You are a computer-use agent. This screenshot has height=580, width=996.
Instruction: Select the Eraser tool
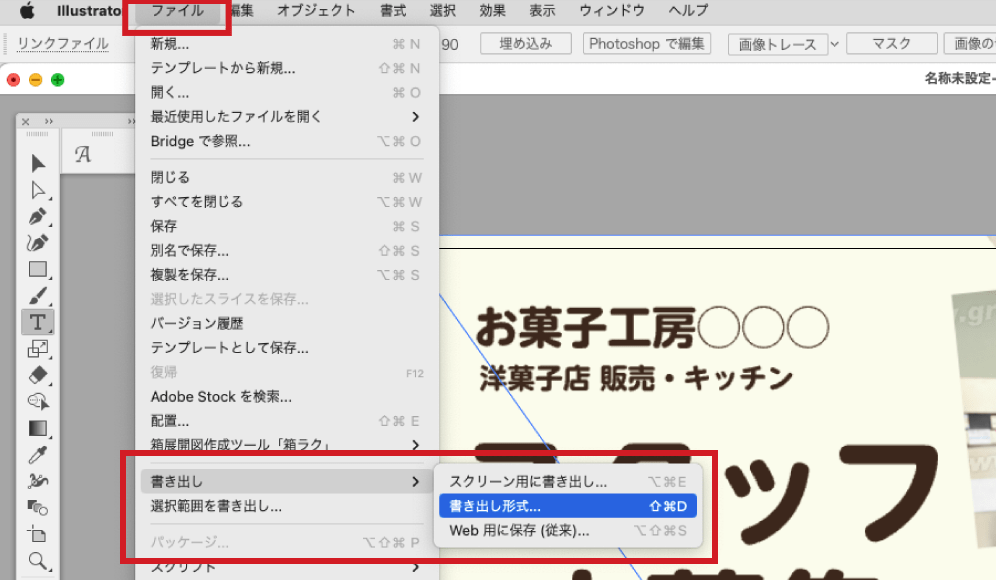pyautogui.click(x=38, y=375)
